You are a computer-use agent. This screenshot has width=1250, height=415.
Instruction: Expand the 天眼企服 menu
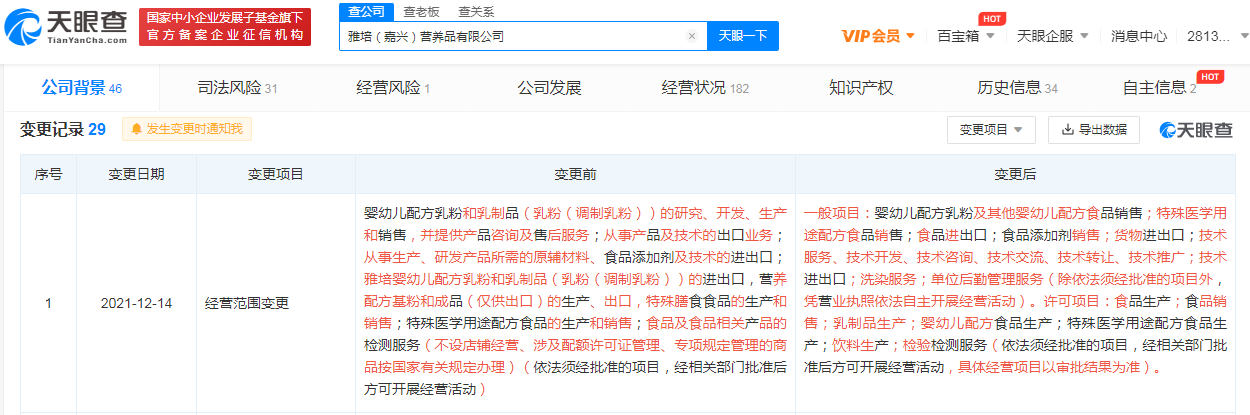click(x=1052, y=36)
